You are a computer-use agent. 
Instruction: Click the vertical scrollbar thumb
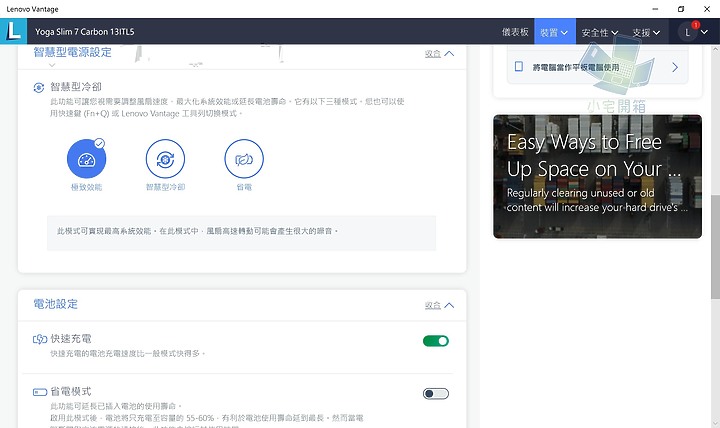[715, 247]
